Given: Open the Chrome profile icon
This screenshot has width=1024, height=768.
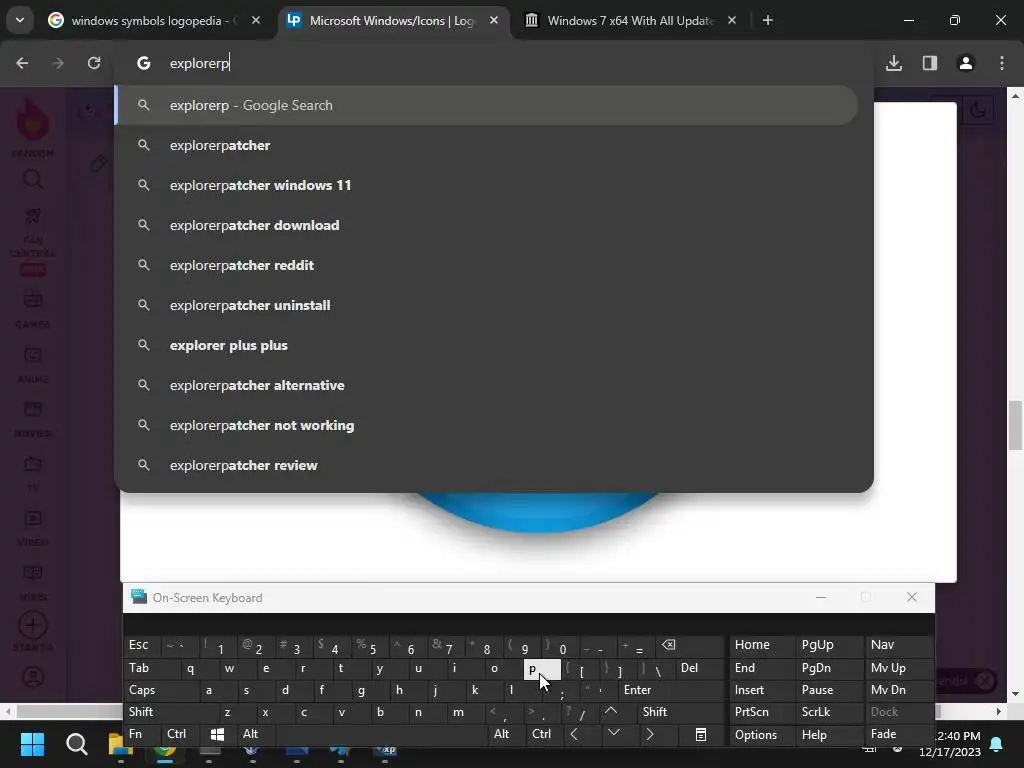Looking at the screenshot, I should [x=966, y=63].
